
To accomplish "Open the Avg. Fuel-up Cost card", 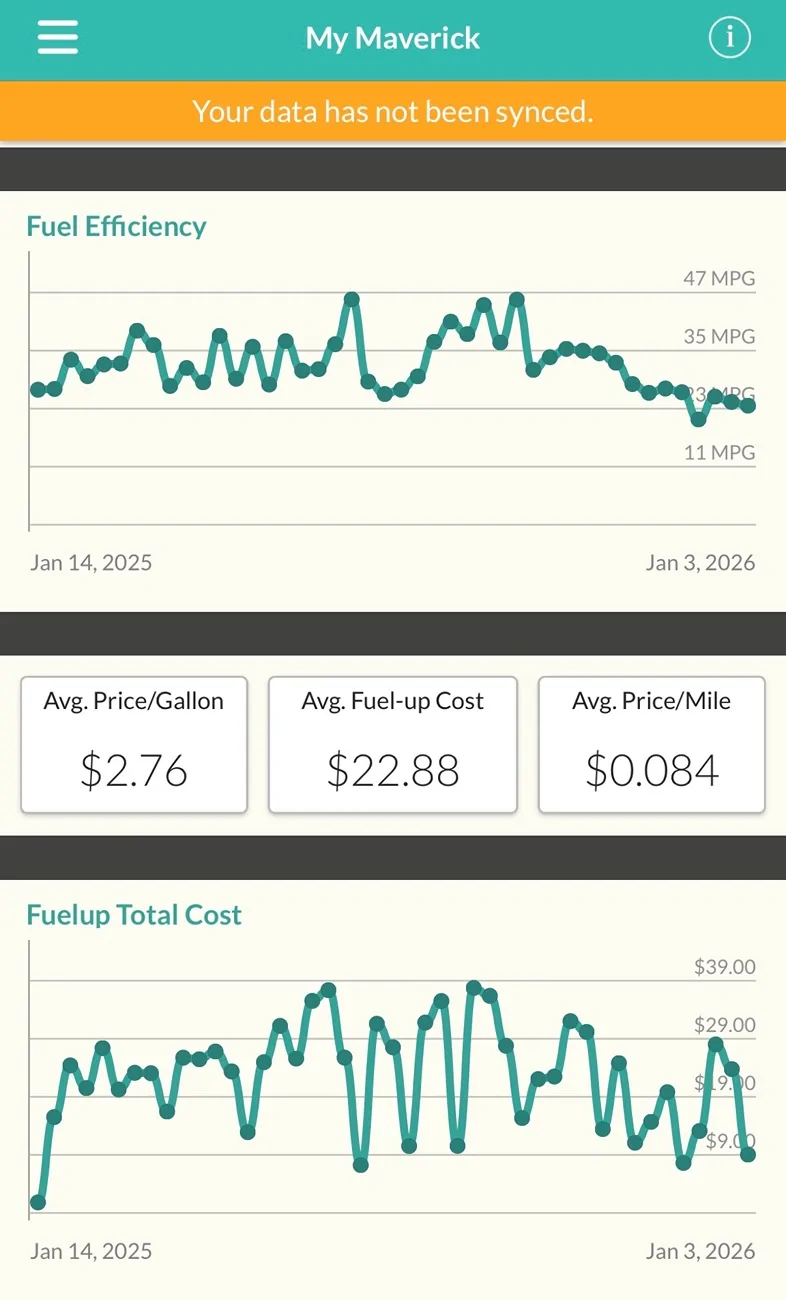I will (393, 745).
